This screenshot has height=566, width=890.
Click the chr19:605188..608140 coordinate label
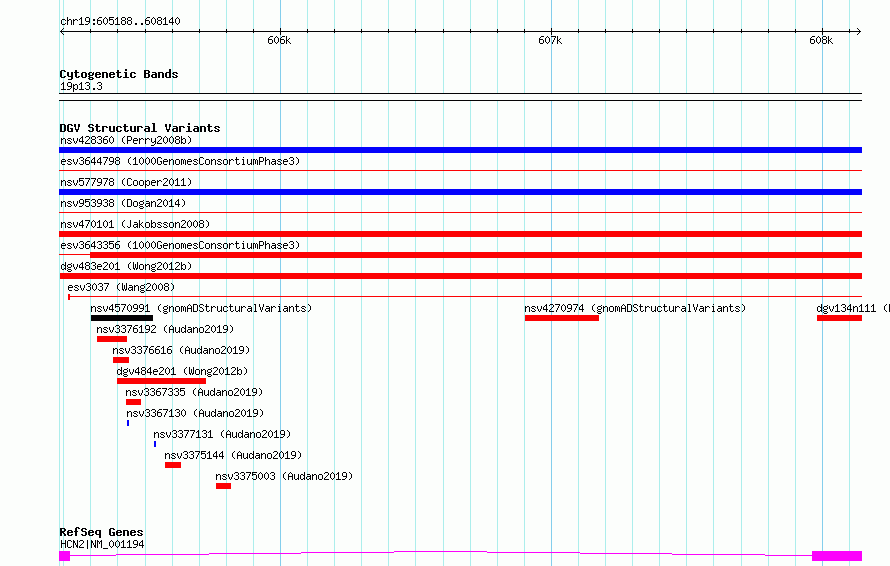pos(120,21)
